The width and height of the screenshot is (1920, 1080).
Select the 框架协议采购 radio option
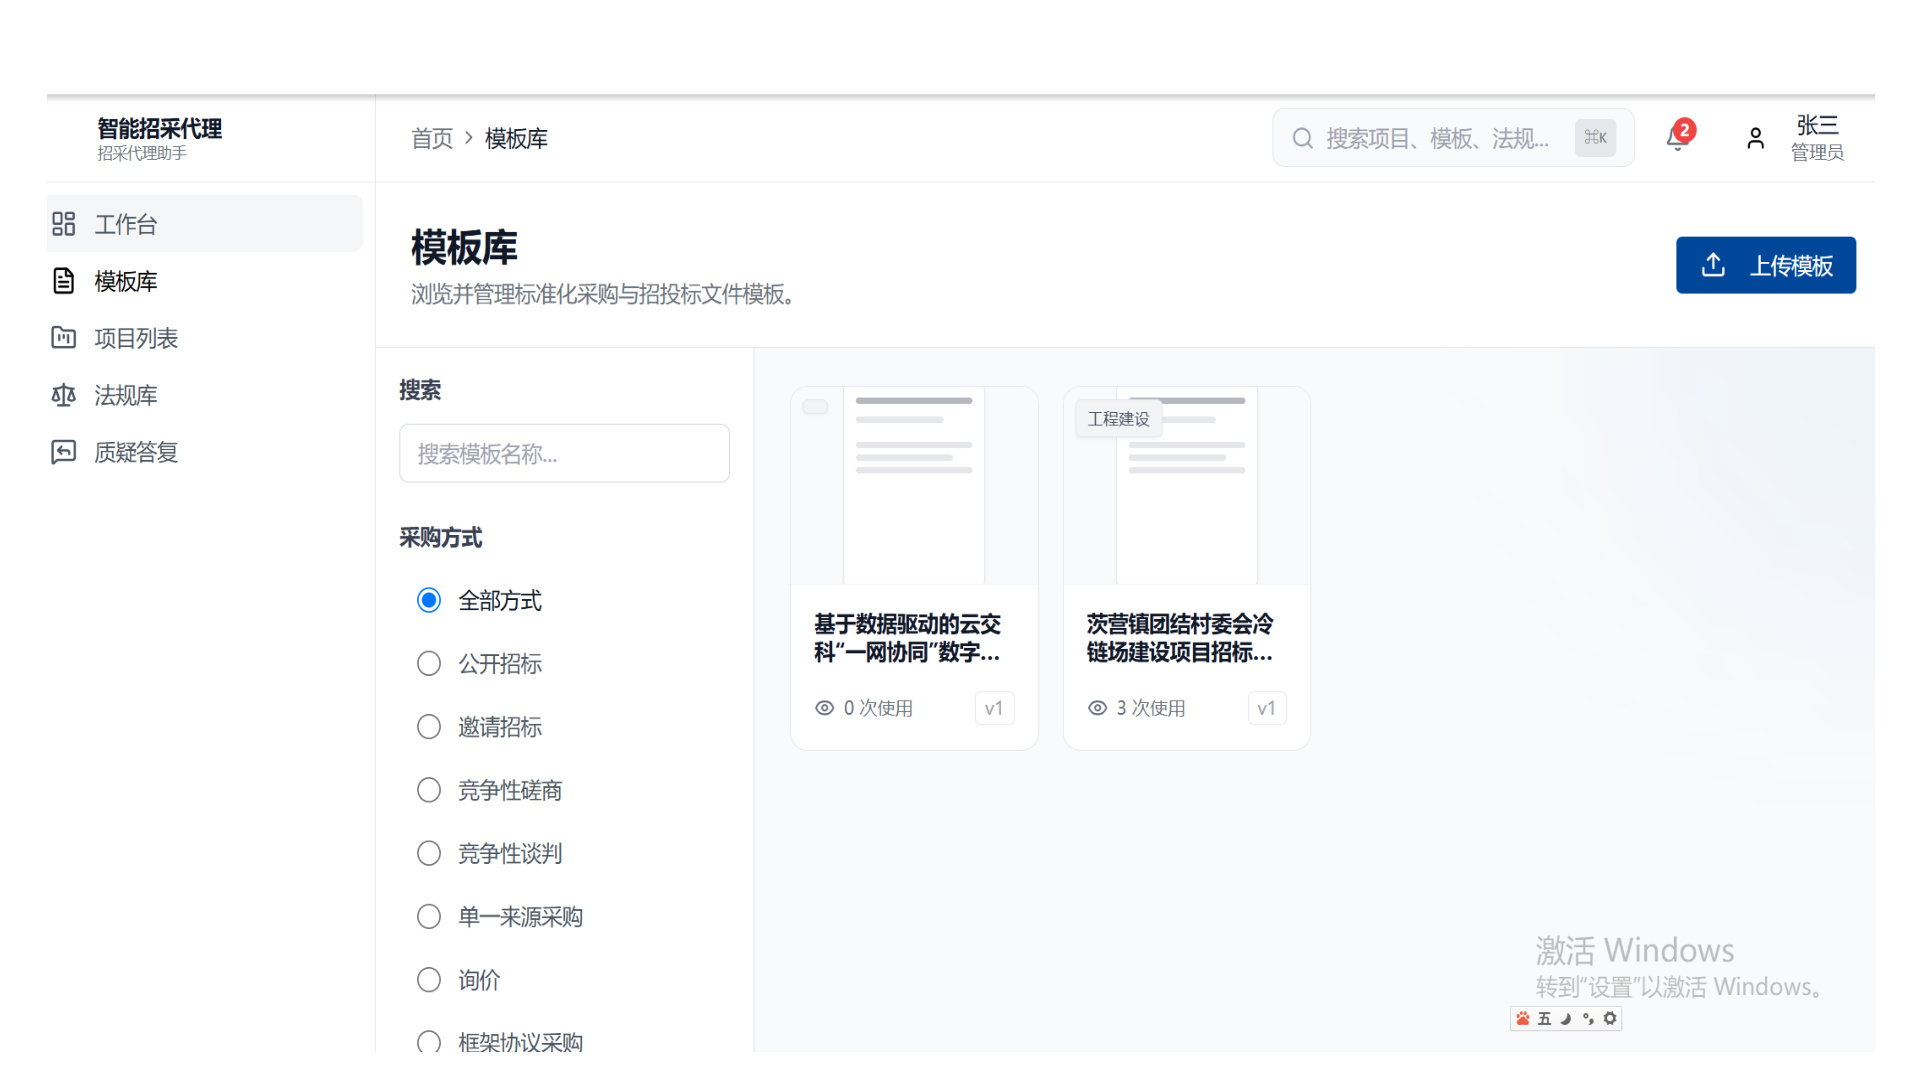(429, 1041)
